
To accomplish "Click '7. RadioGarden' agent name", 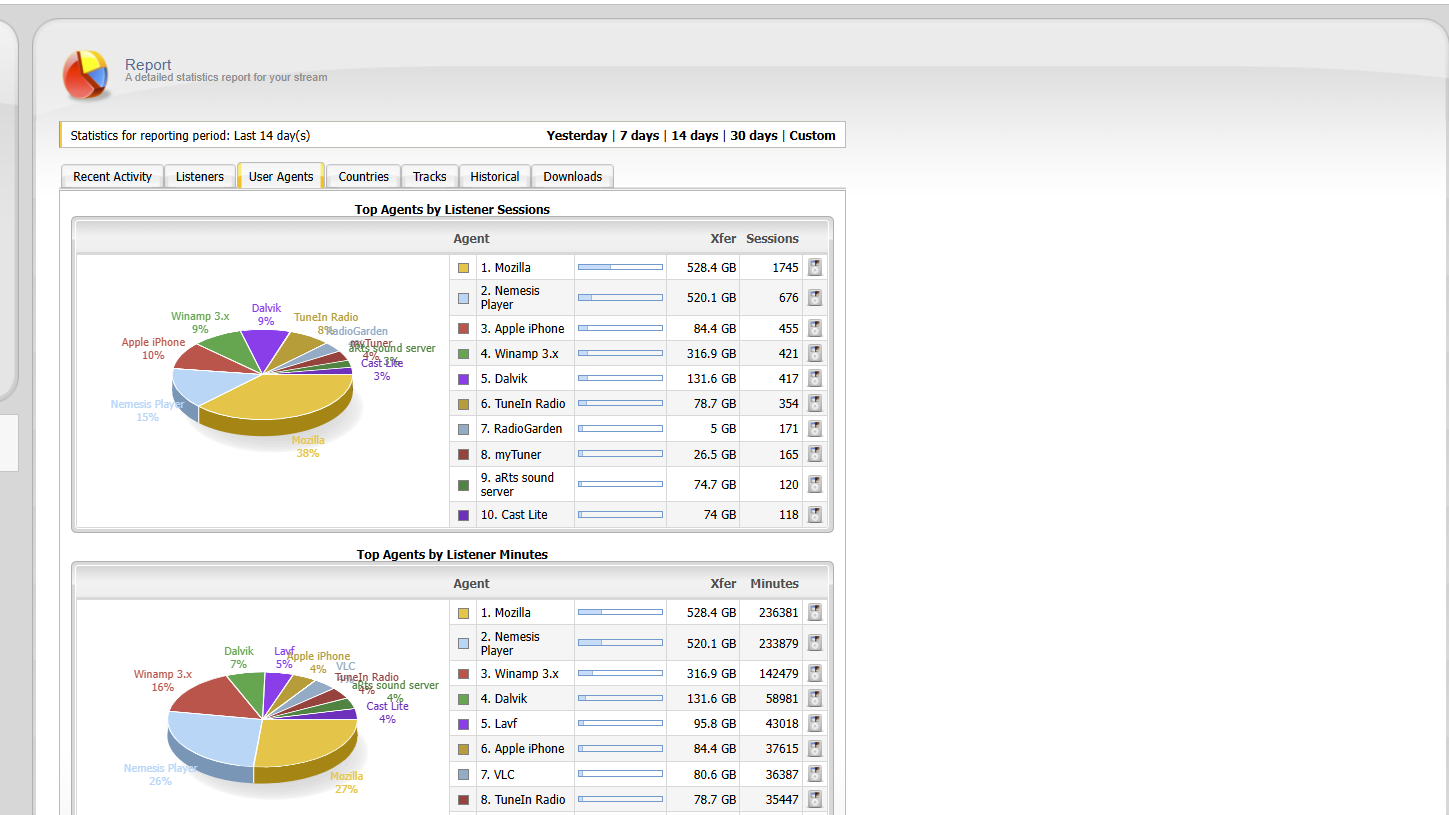I will click(x=521, y=429).
